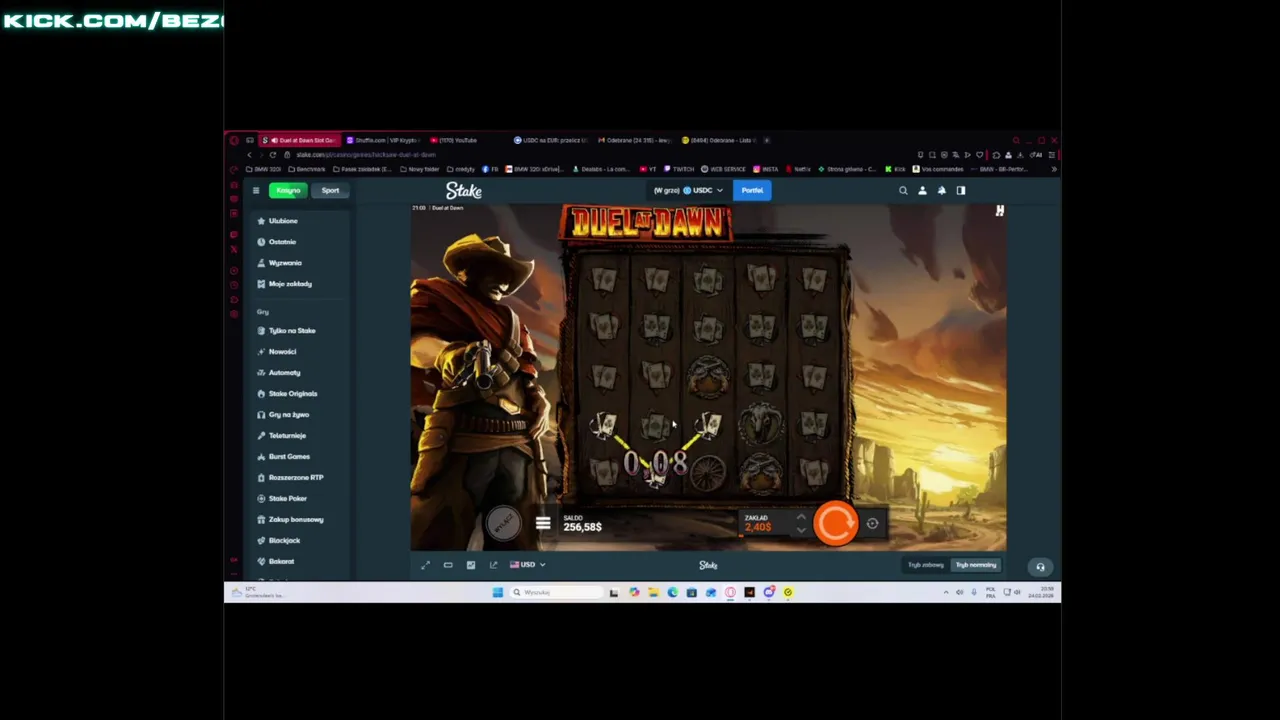
Task: Switch to the Sport tab
Action: (x=330, y=190)
